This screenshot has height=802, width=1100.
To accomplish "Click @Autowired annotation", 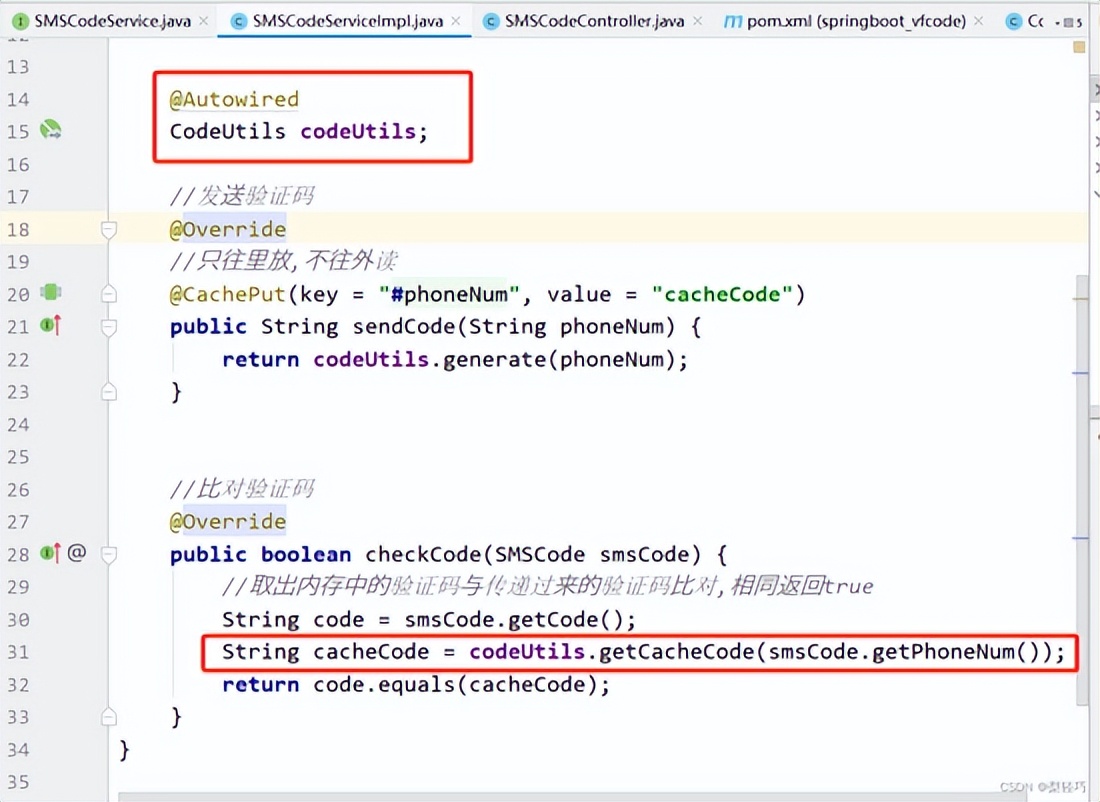I will coord(234,99).
